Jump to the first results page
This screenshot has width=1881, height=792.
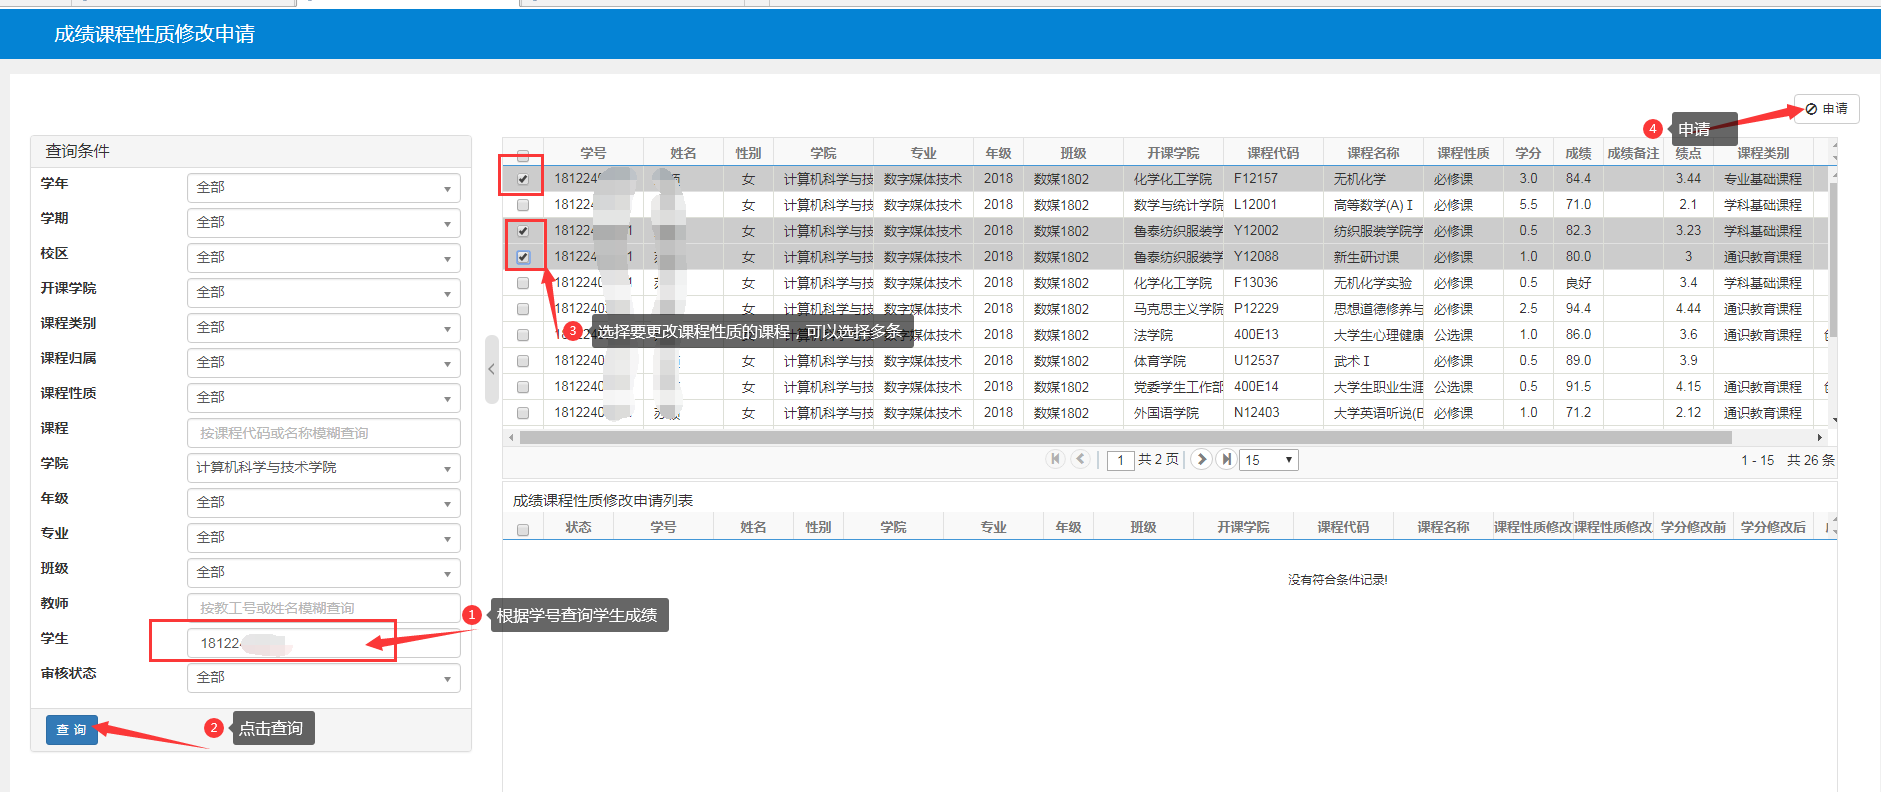tap(1055, 459)
